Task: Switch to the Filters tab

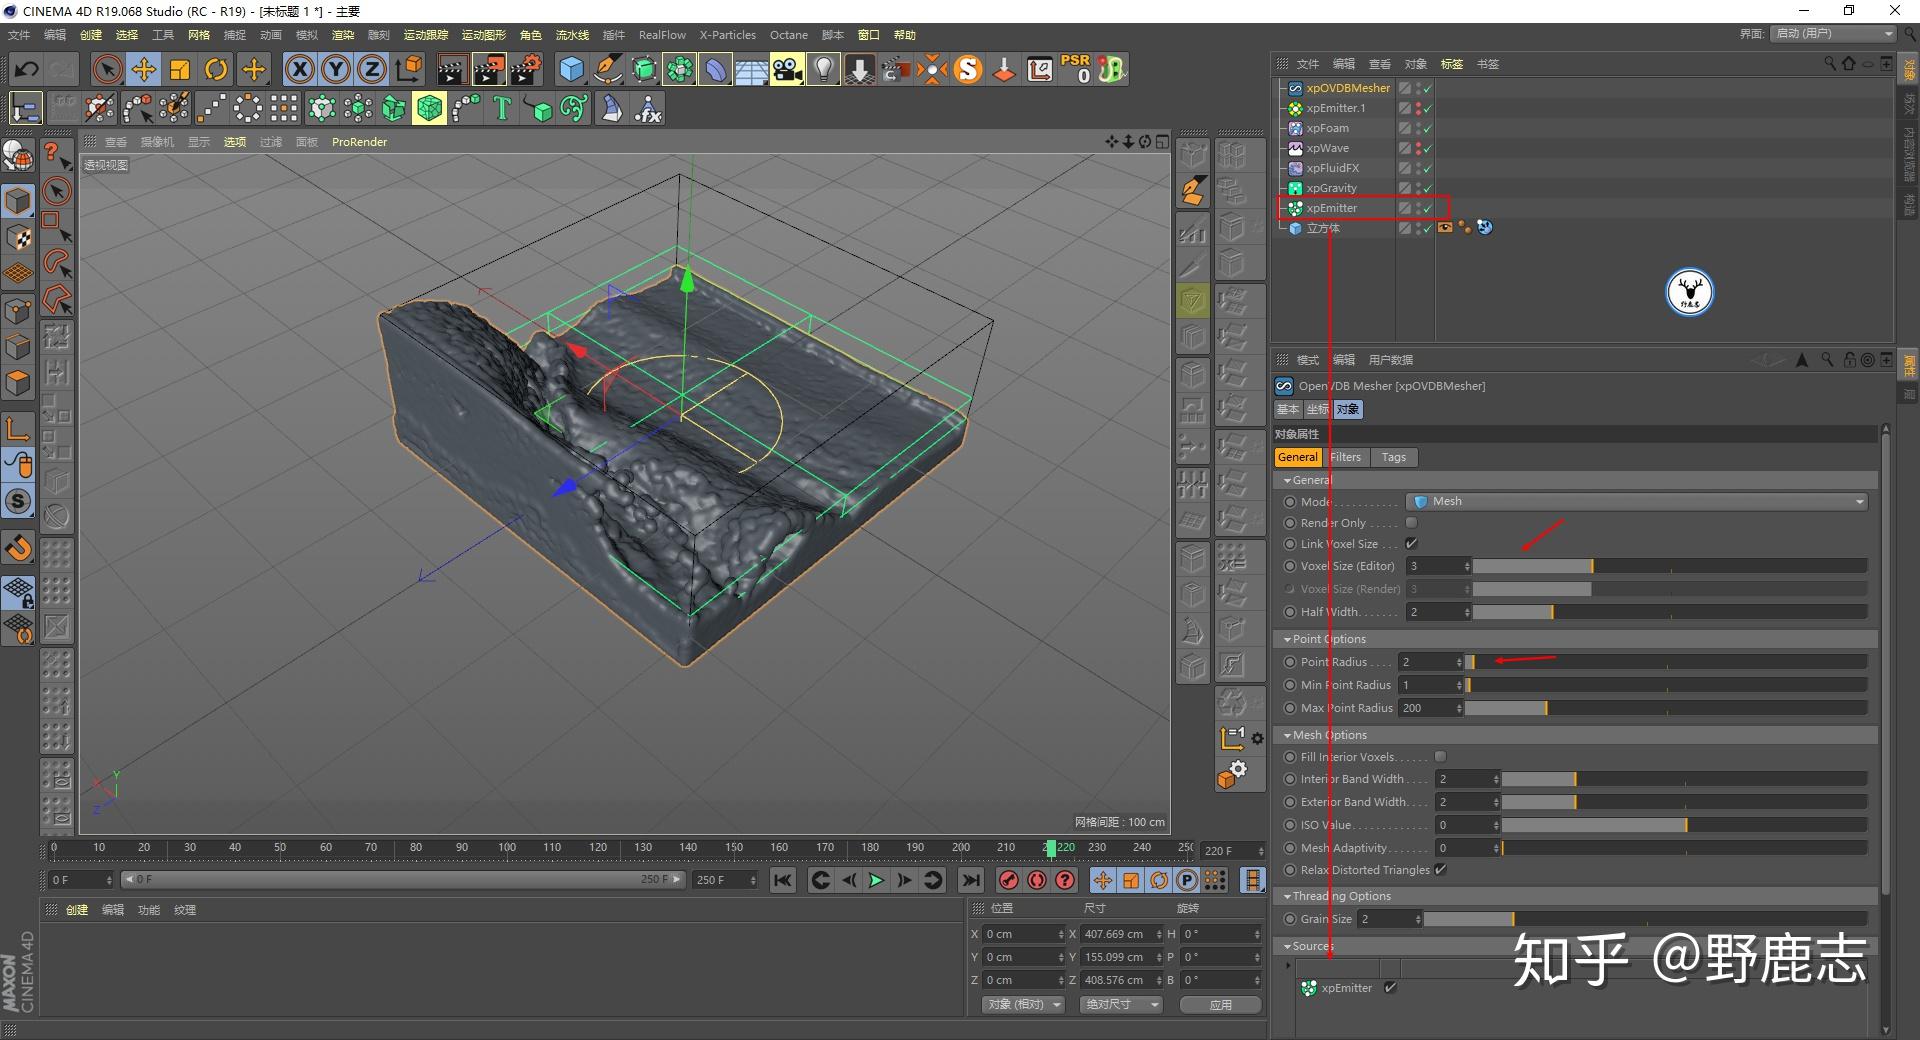Action: click(1345, 457)
